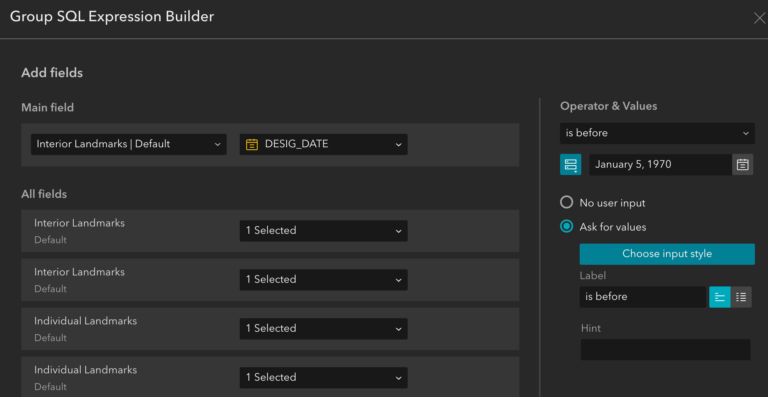
Task: Click the 'All fields' label
Action: 44,194
